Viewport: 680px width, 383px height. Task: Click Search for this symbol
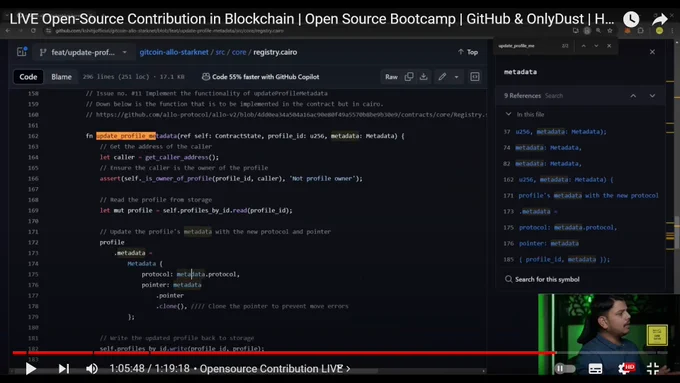[x=542, y=279]
